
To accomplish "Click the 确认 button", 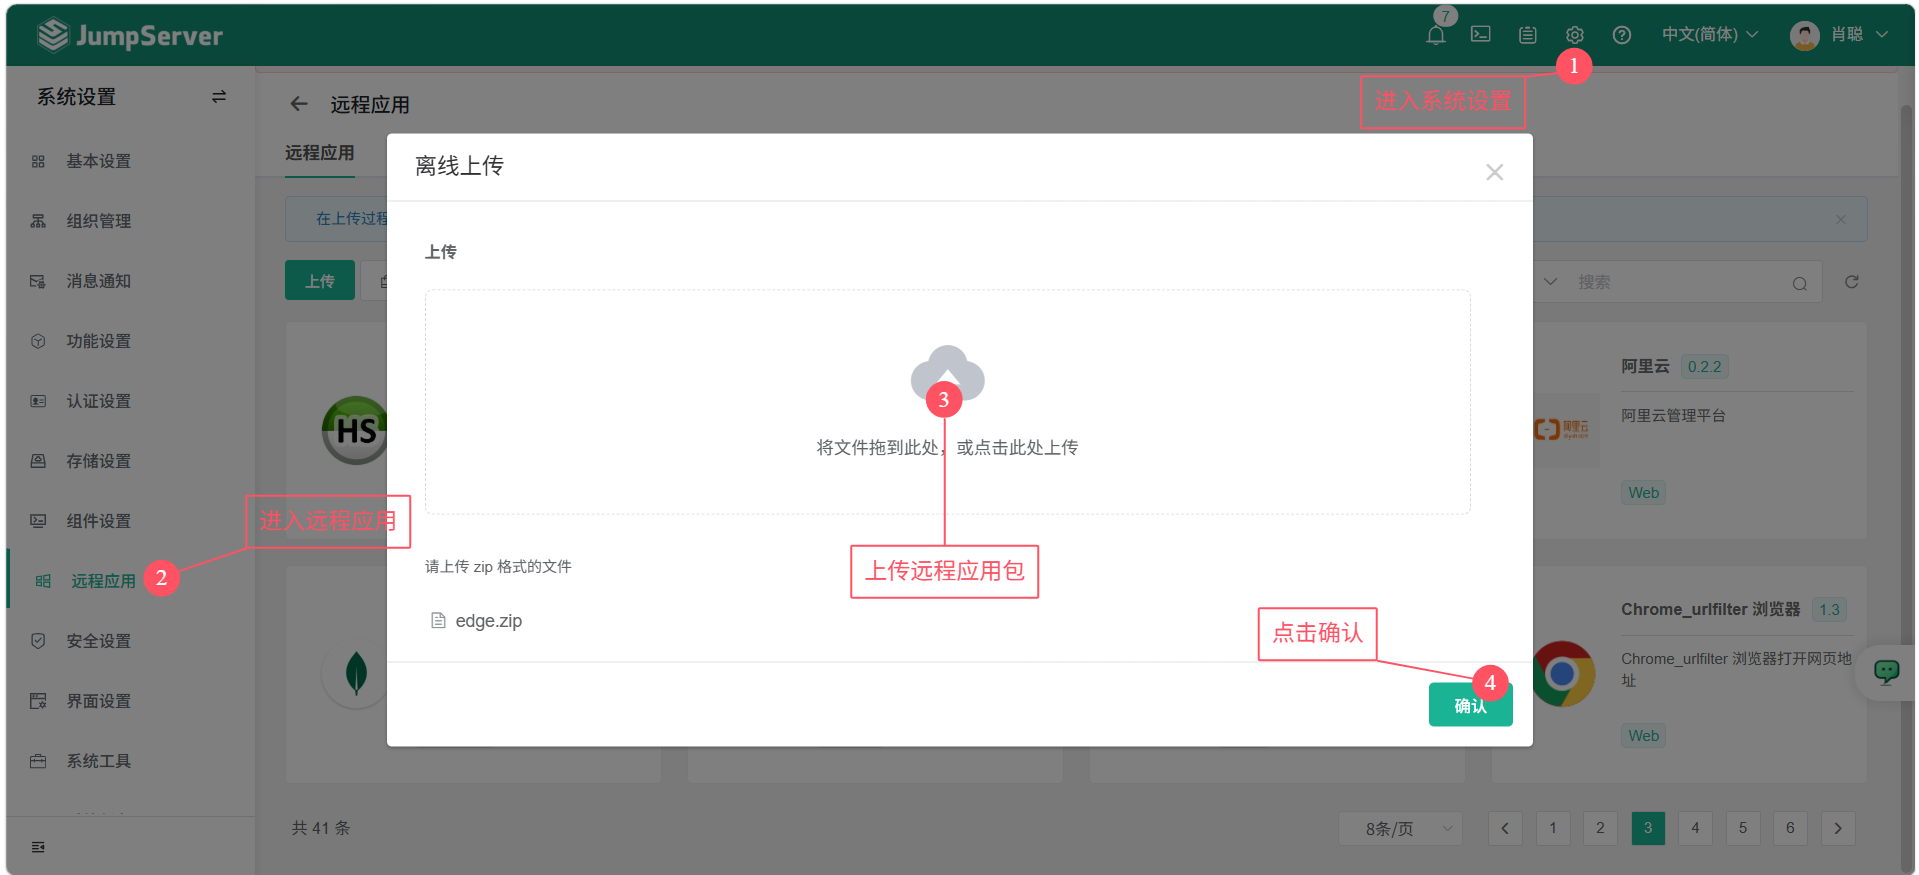I will [1469, 706].
